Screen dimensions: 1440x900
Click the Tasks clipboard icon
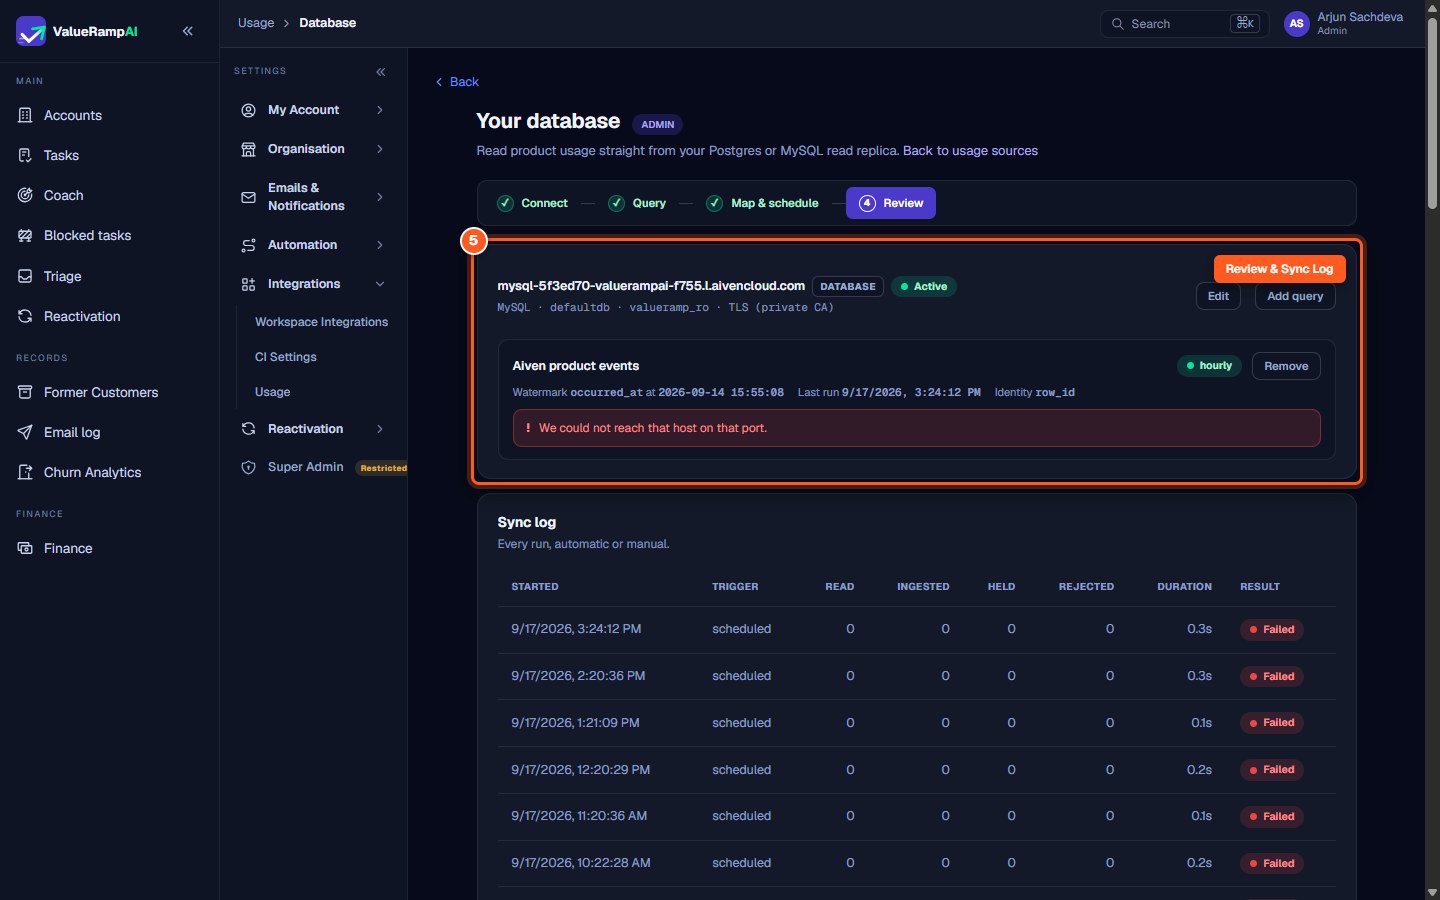coord(25,155)
